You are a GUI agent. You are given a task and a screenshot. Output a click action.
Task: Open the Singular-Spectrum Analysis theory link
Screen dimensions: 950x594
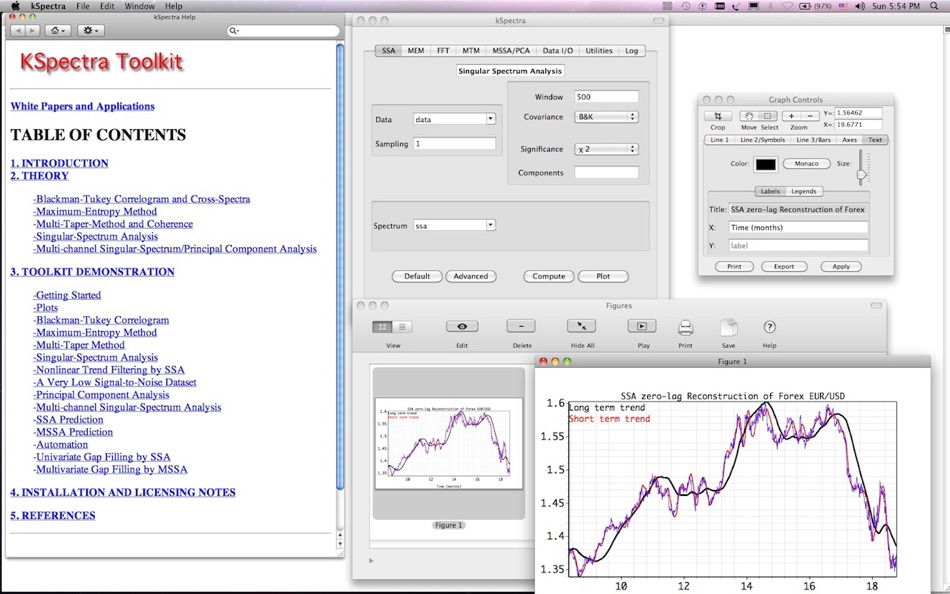96,236
